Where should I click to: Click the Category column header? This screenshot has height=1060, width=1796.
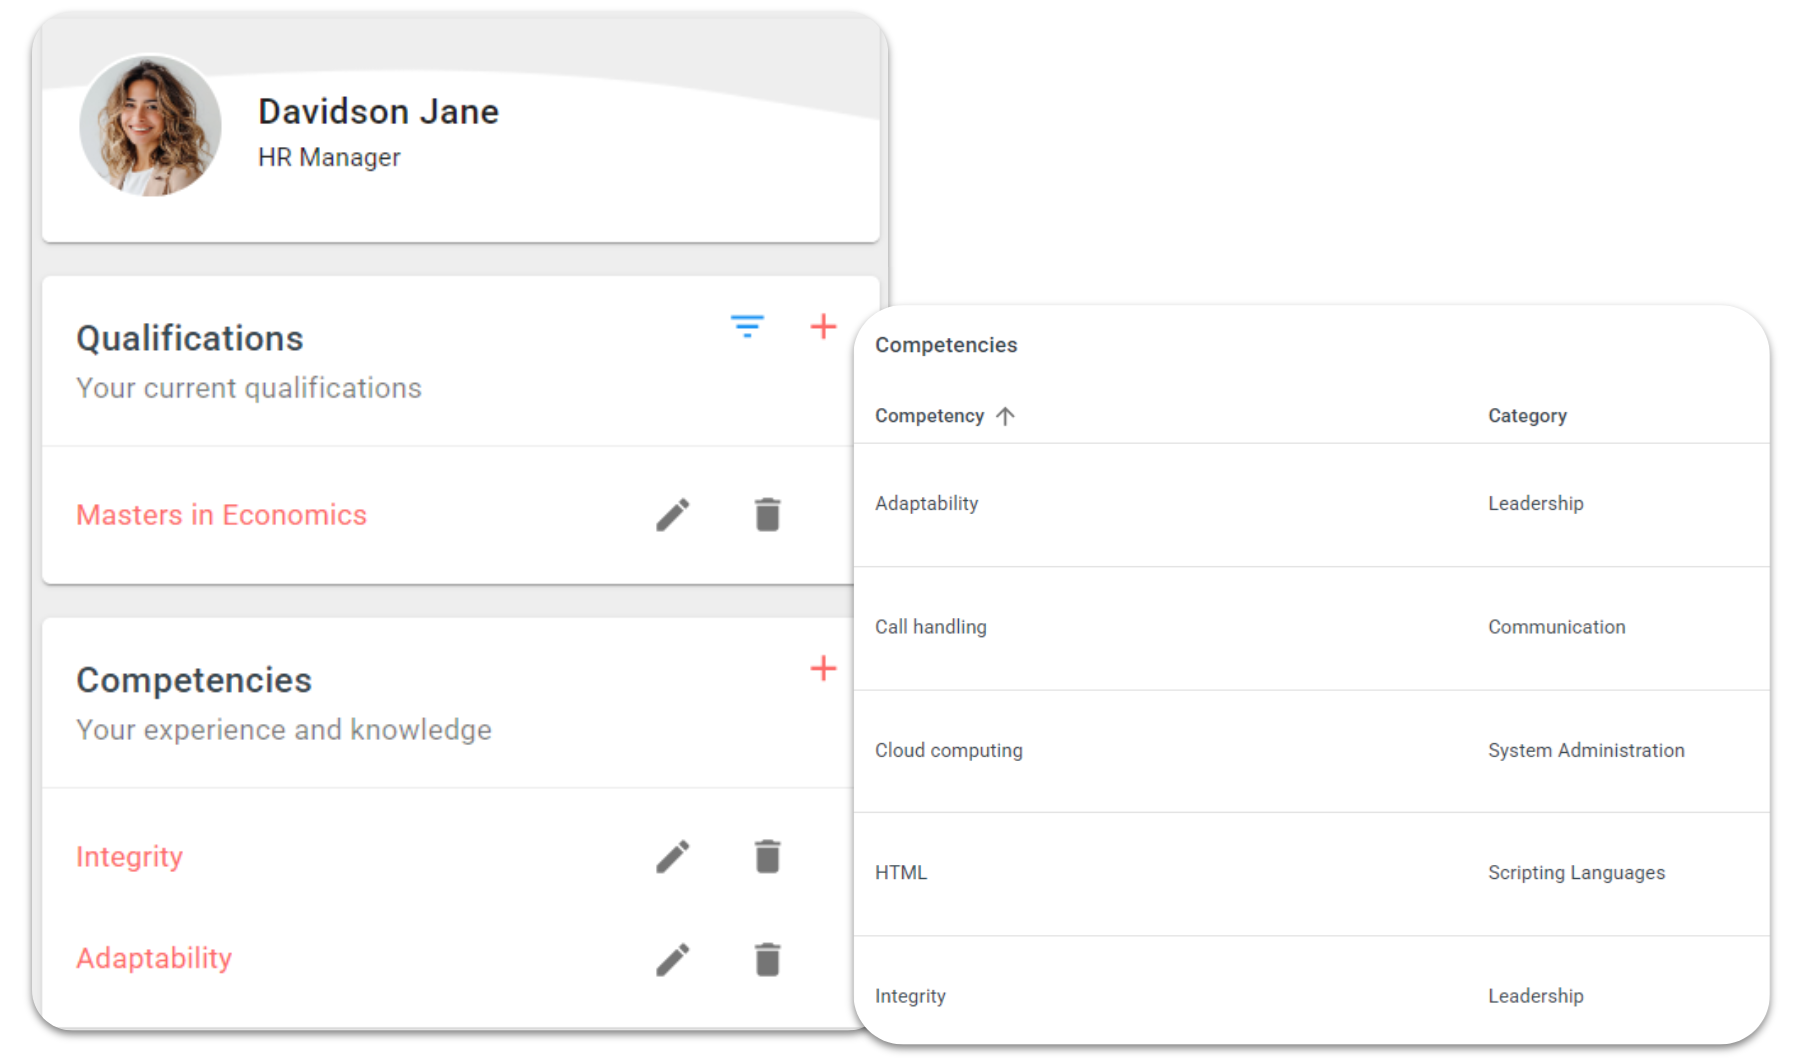point(1526,416)
